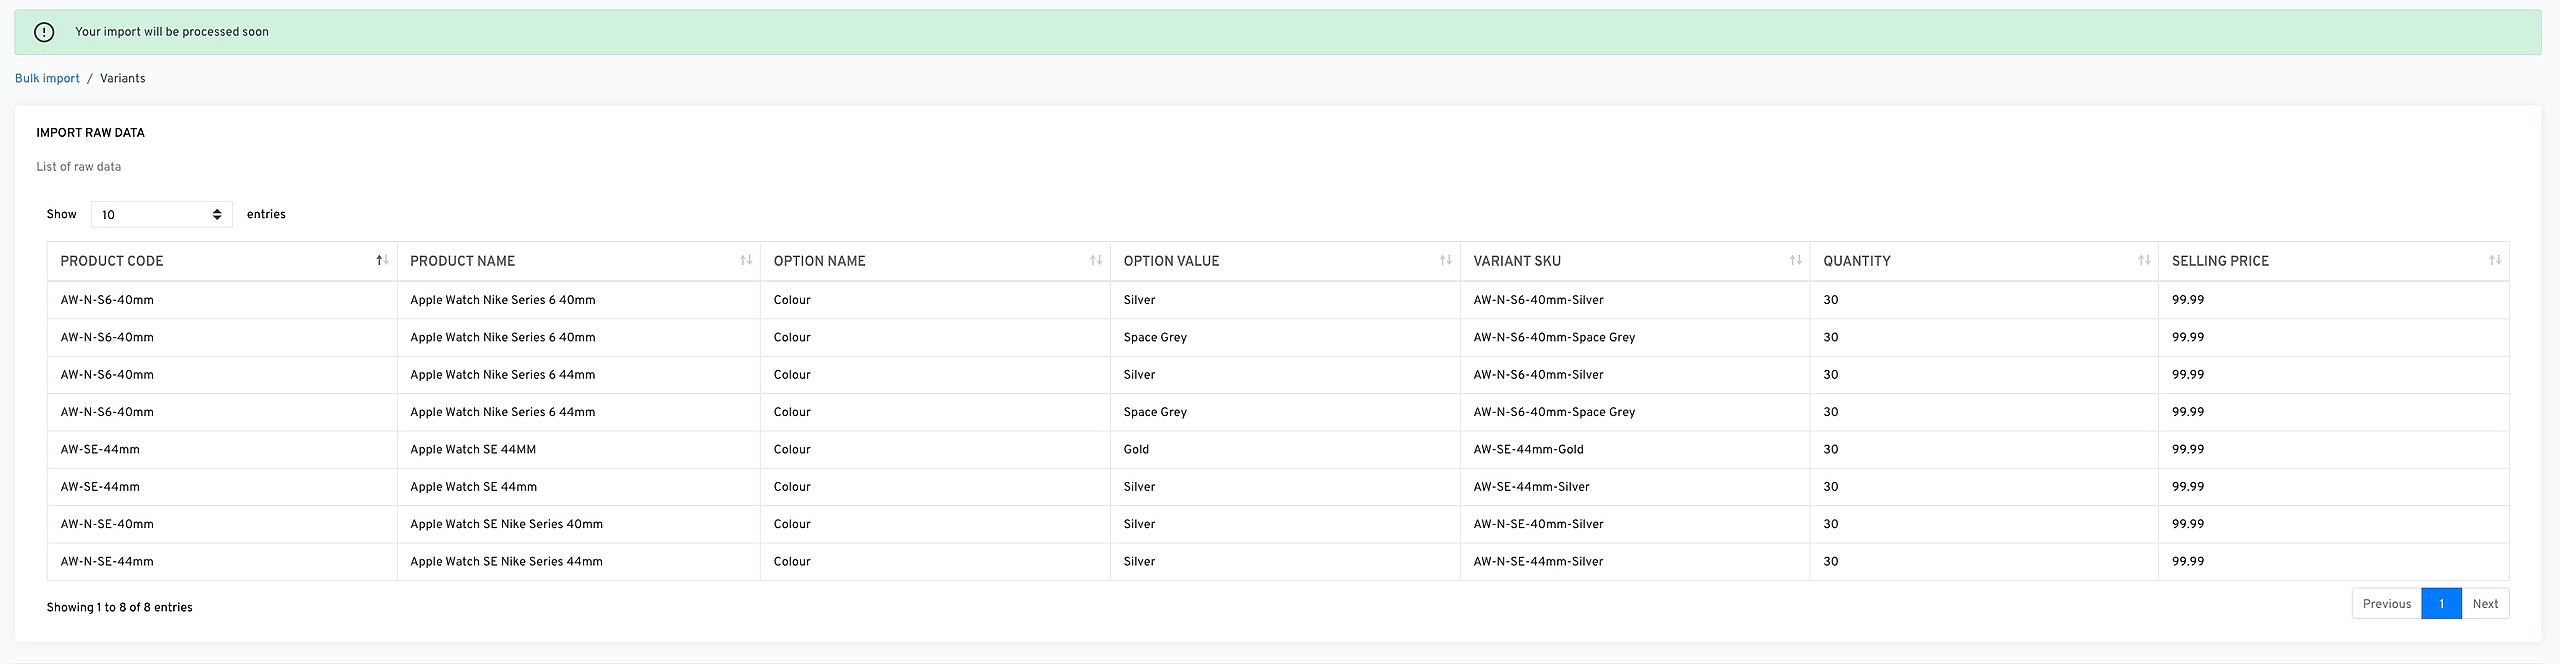
Task: Click the Product Code column header
Action: point(111,261)
